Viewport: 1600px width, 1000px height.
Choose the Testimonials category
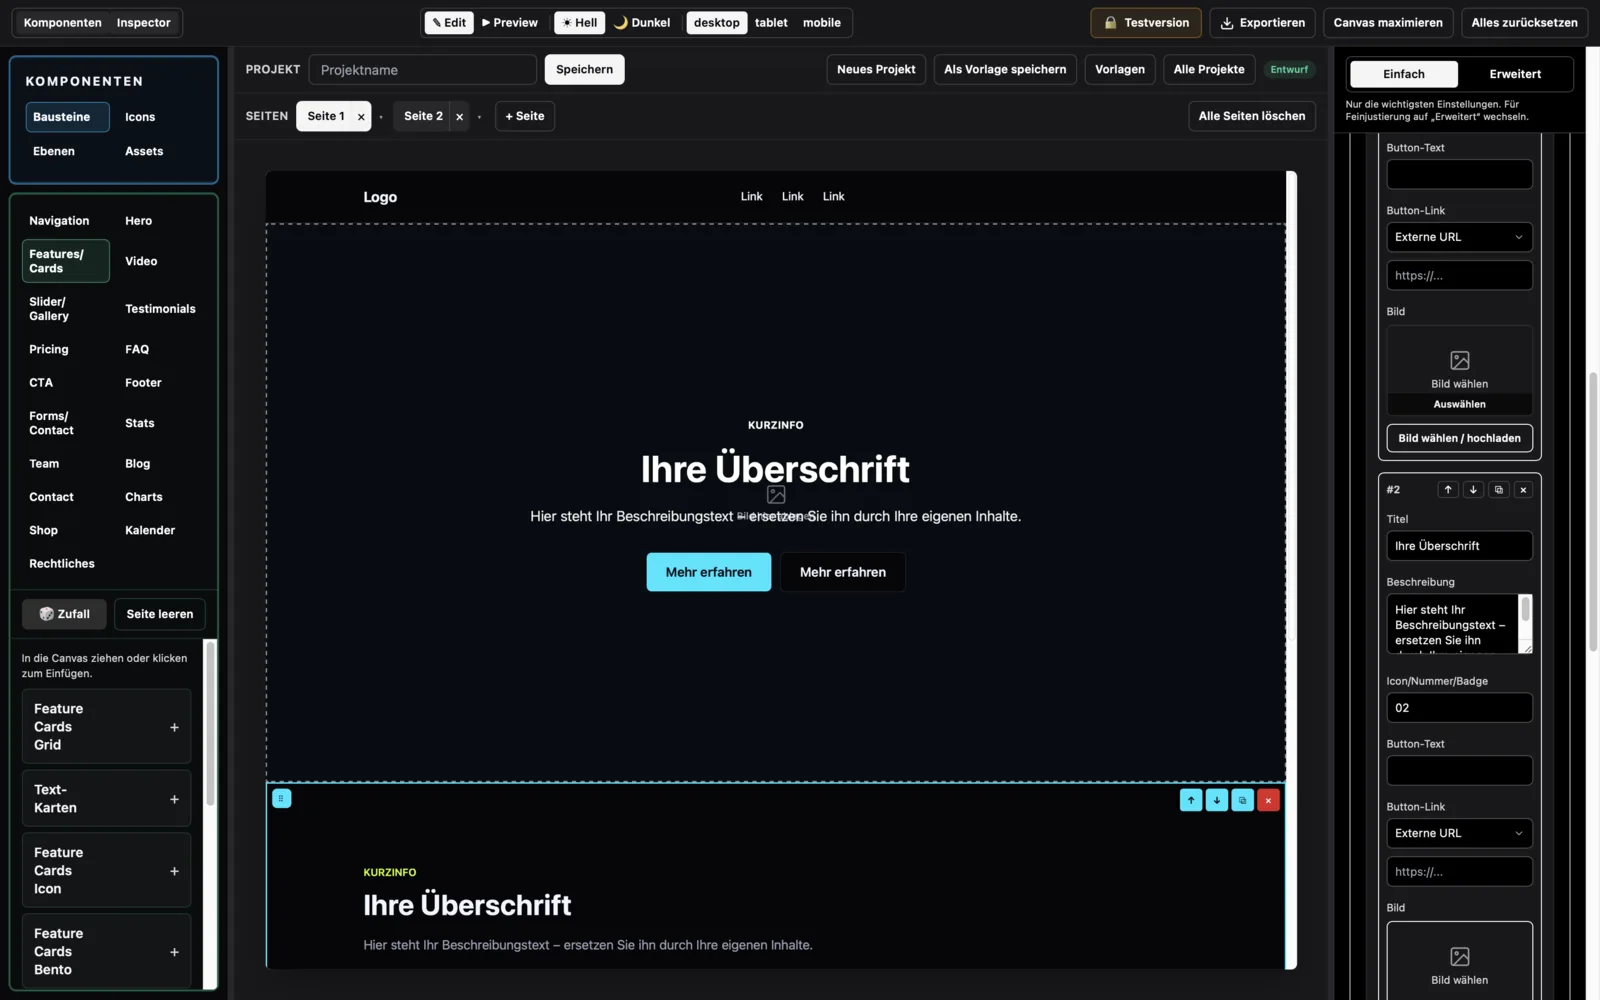point(160,309)
